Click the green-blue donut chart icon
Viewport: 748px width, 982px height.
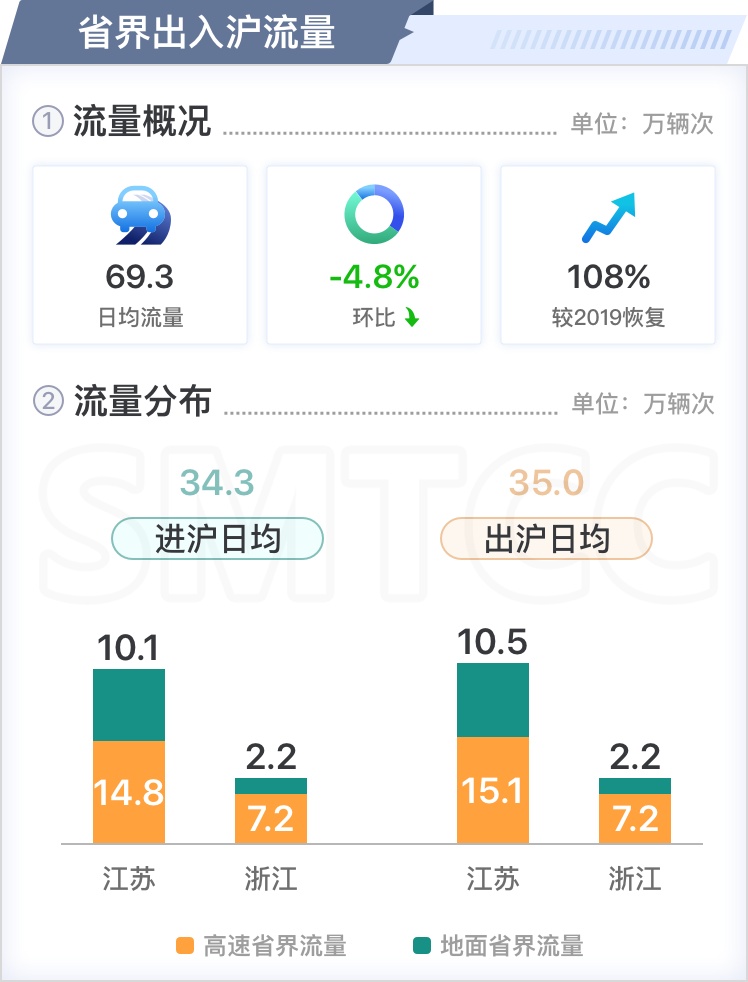point(374,214)
